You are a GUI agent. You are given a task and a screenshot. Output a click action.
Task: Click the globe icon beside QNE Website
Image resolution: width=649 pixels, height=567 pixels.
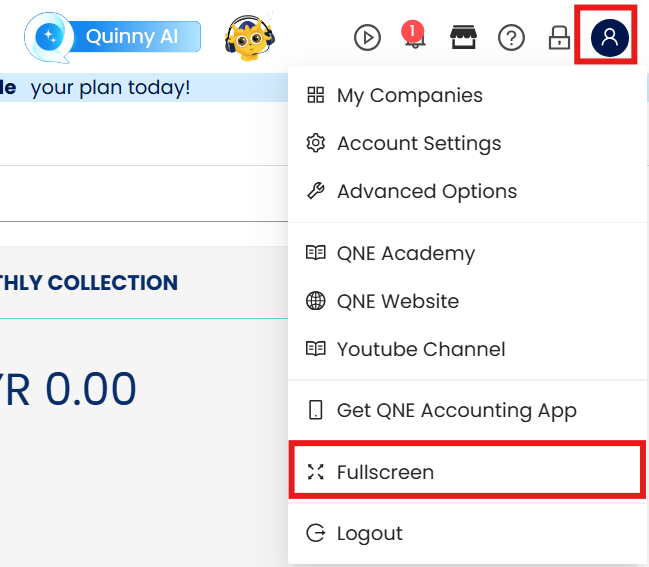tap(316, 301)
